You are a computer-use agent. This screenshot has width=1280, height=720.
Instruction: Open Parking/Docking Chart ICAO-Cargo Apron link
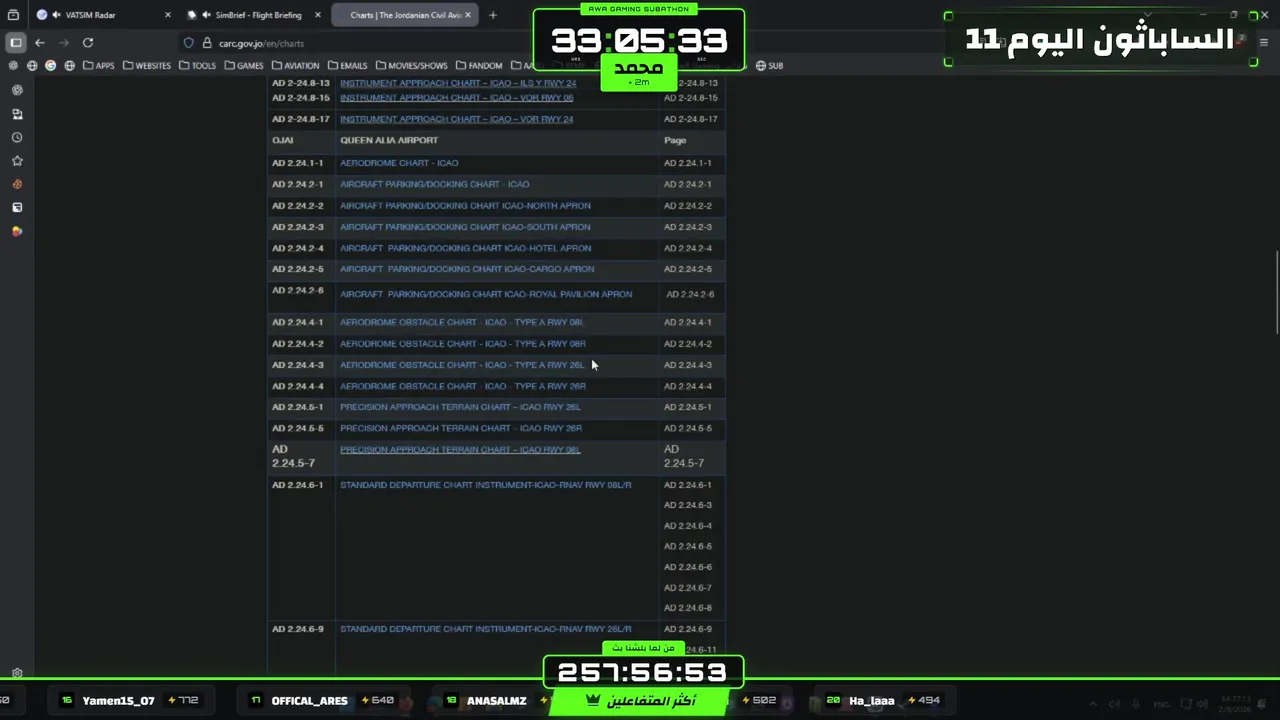(x=467, y=269)
